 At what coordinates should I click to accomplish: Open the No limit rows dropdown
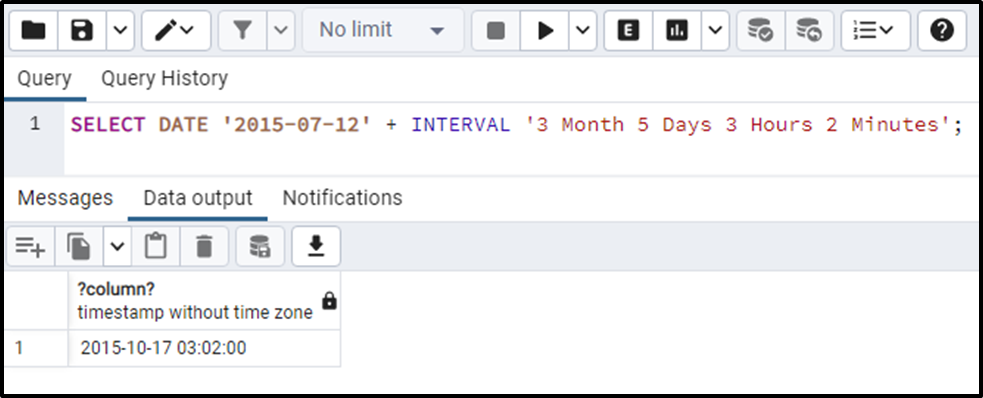tap(382, 30)
